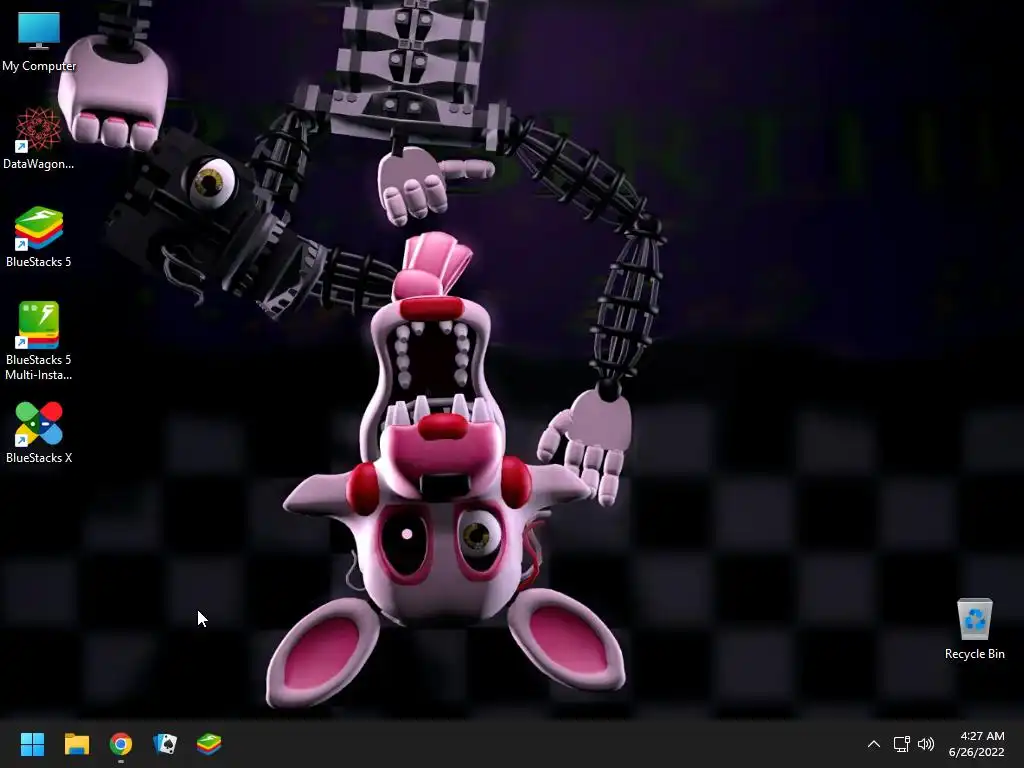The width and height of the screenshot is (1024, 768).
Task: Open the volume speaker tray icon
Action: [925, 744]
